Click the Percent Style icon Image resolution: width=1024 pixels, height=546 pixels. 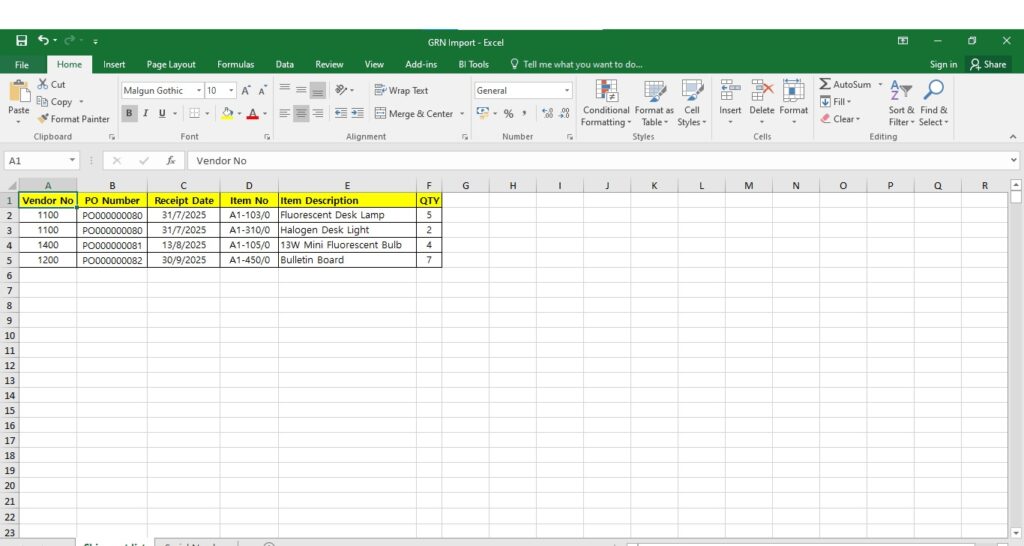click(x=508, y=114)
